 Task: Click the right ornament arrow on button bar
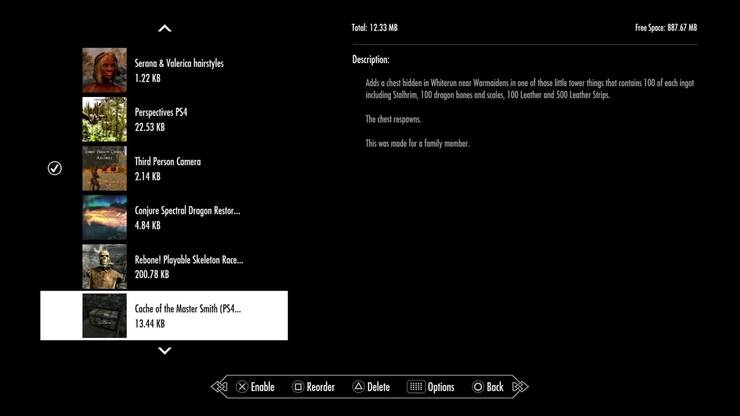point(518,387)
